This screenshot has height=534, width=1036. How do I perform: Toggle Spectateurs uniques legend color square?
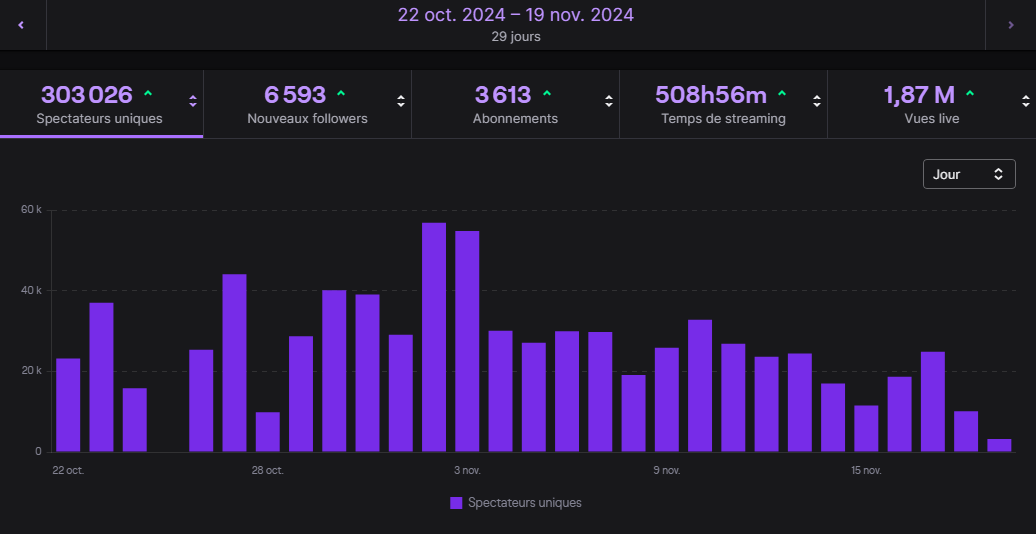point(456,503)
